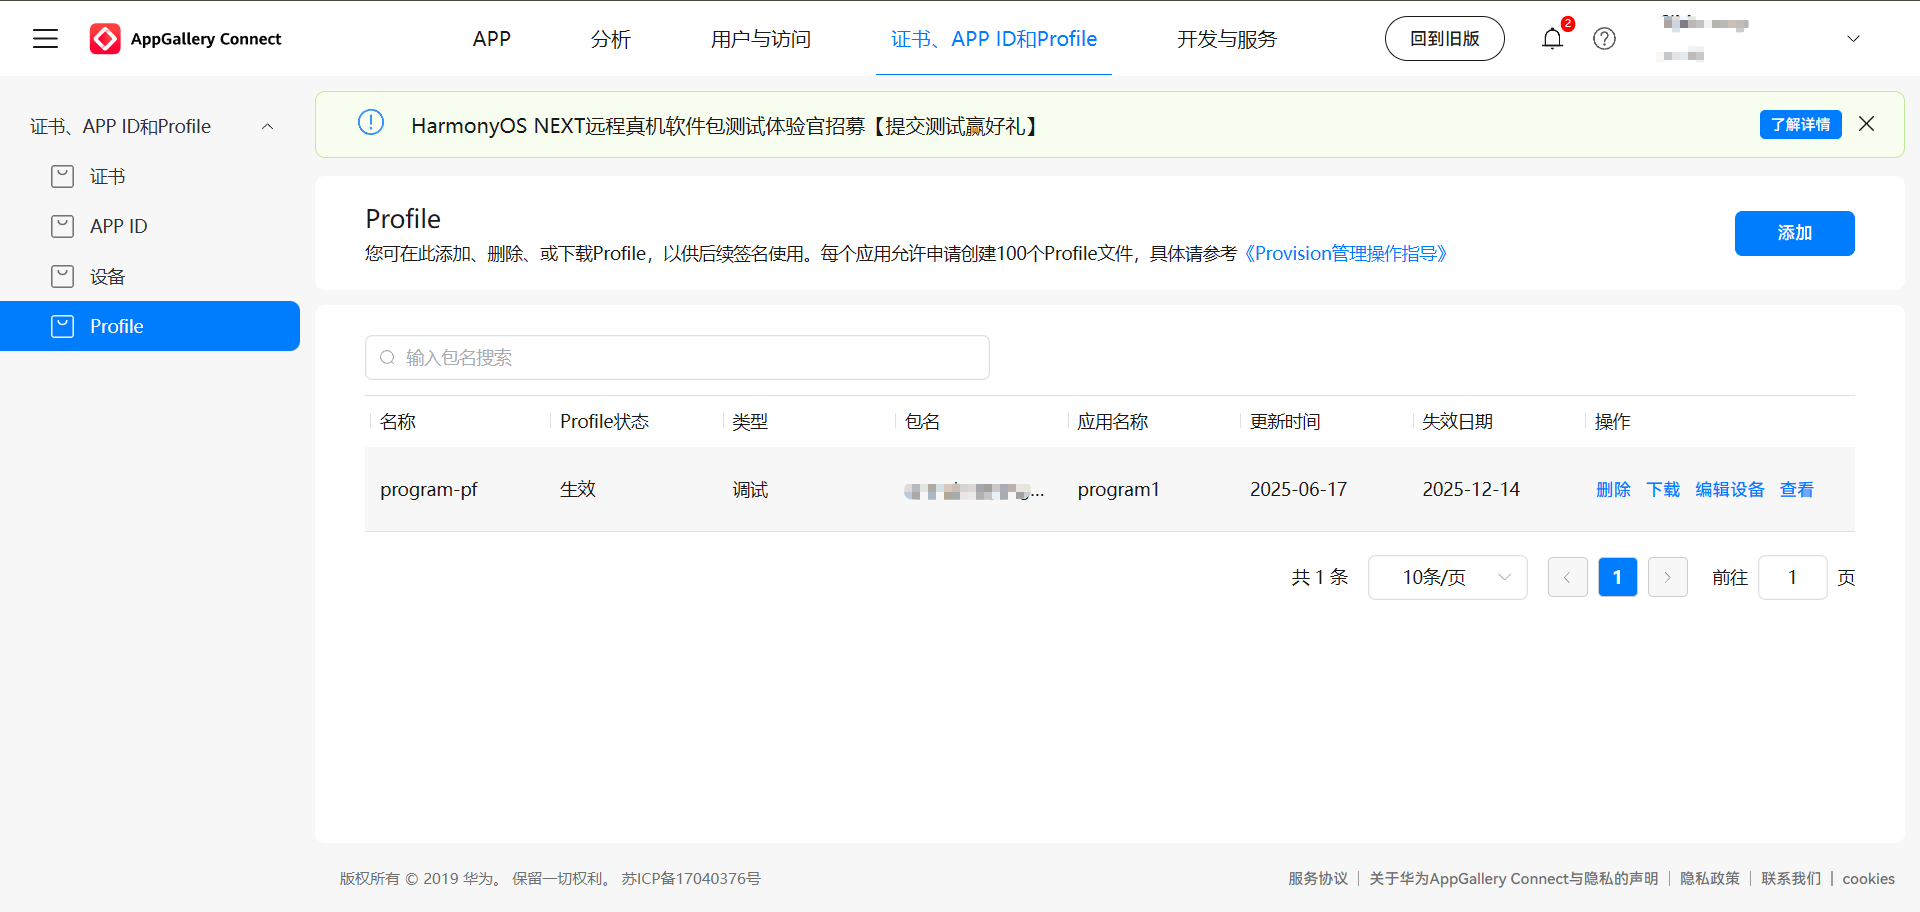This screenshot has width=1920, height=912.
Task: Select the 证书、APP ID和Profile top tab
Action: pos(994,39)
